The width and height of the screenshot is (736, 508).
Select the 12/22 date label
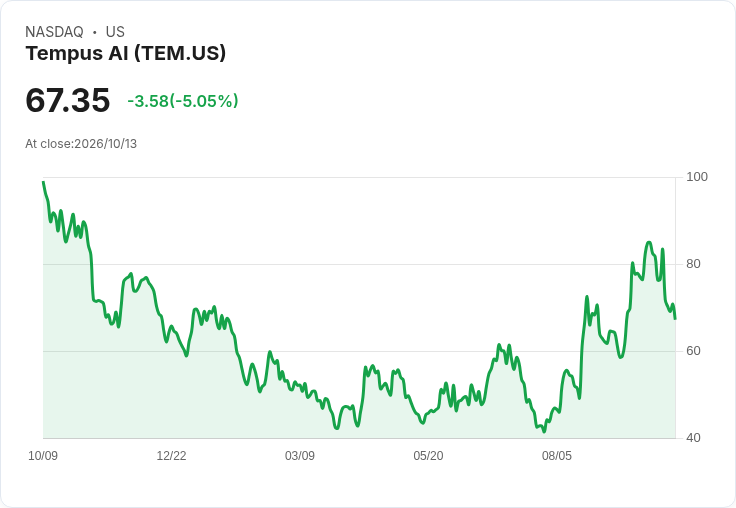(x=171, y=456)
